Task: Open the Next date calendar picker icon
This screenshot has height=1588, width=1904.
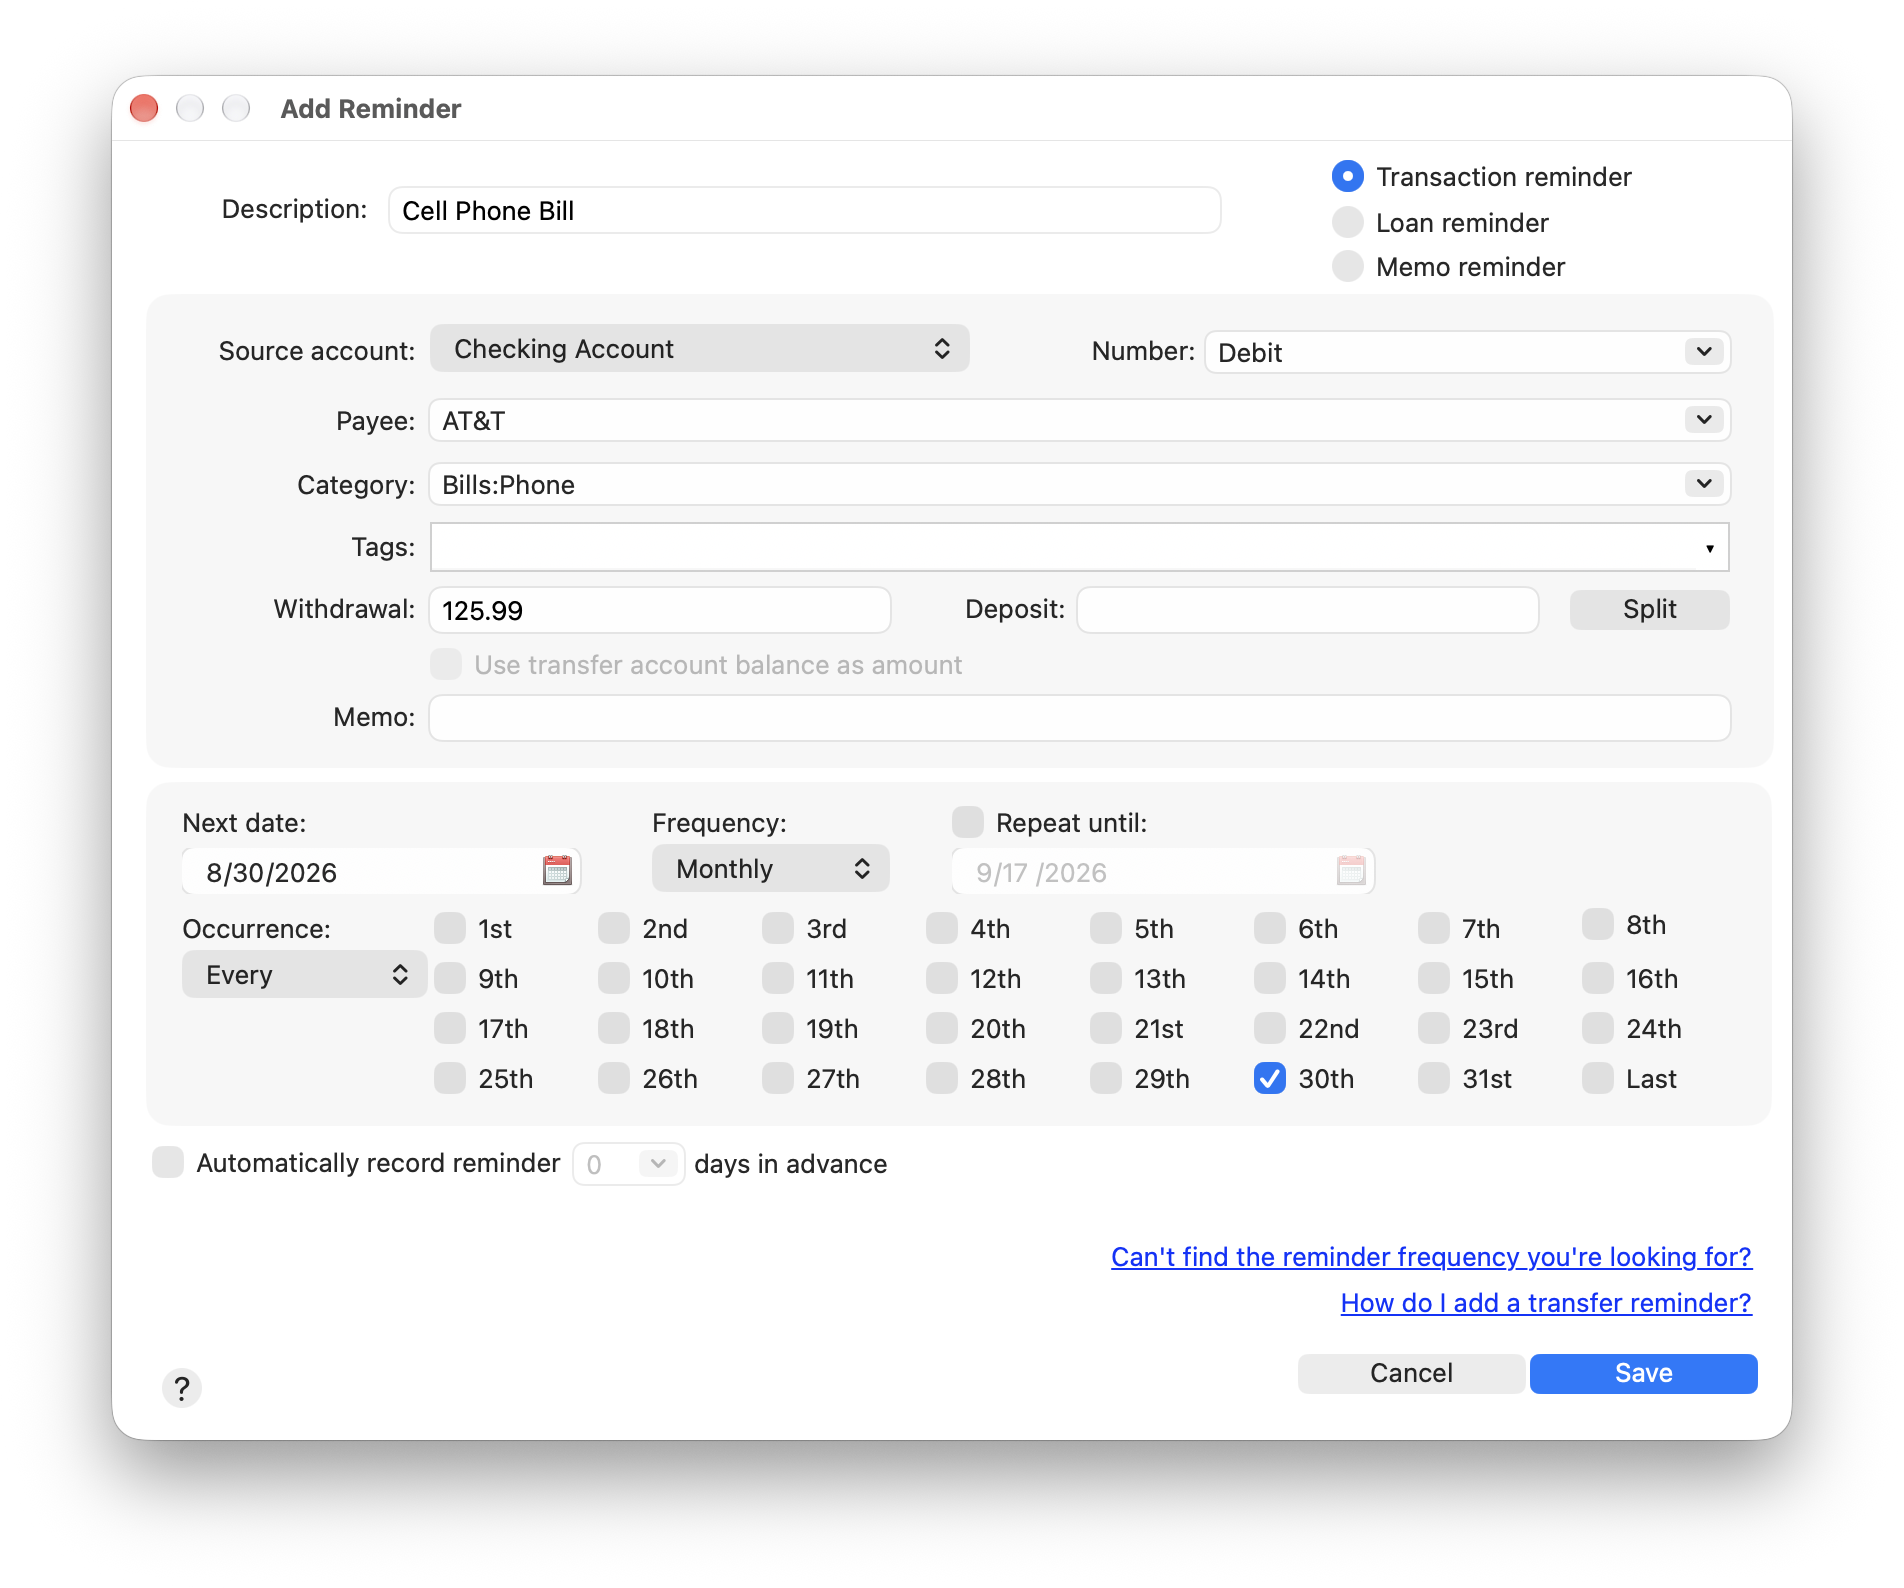Action: (557, 870)
